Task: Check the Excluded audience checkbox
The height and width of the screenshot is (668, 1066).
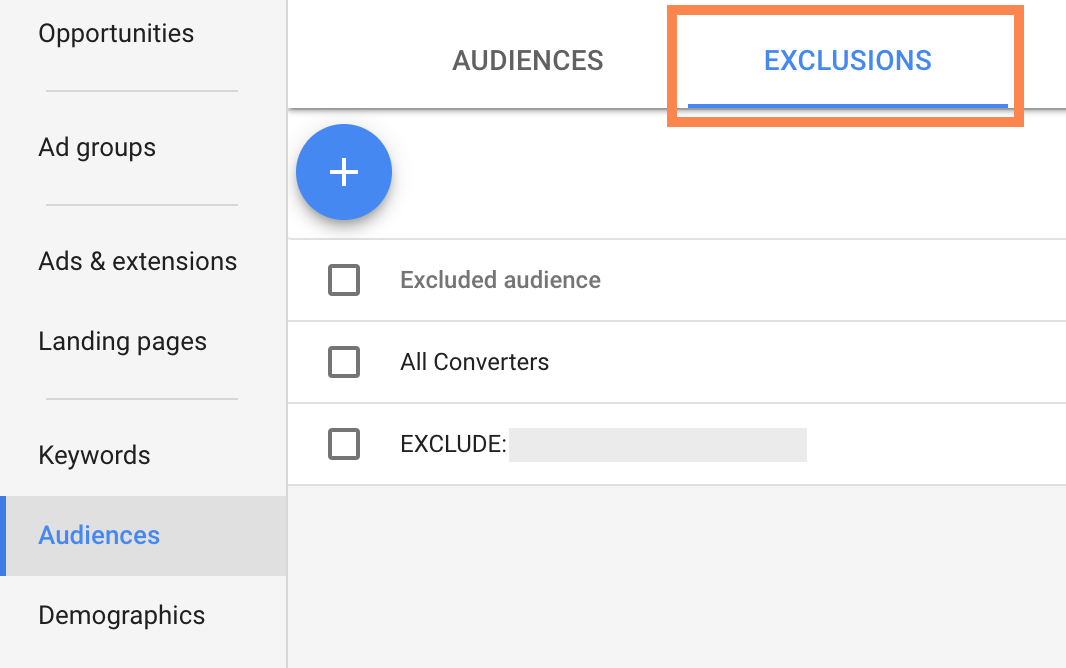Action: pyautogui.click(x=344, y=280)
